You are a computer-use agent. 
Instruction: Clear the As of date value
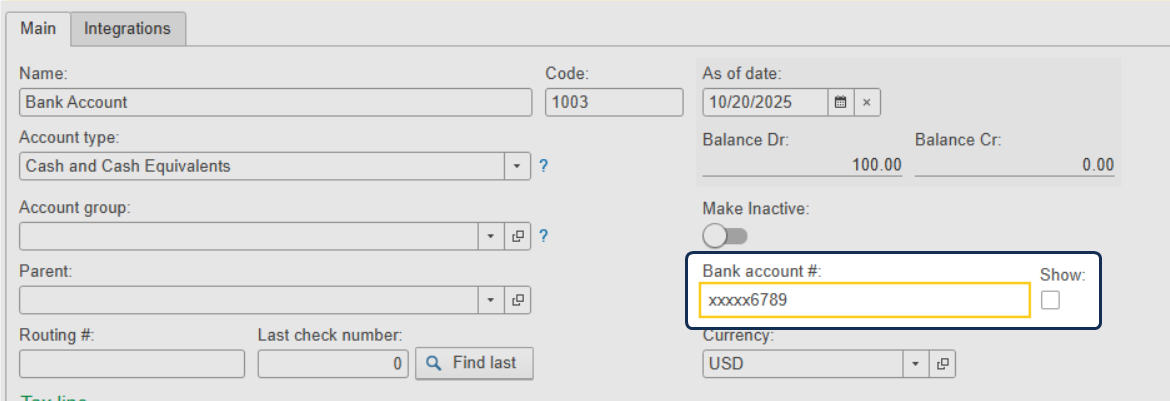[x=867, y=102]
